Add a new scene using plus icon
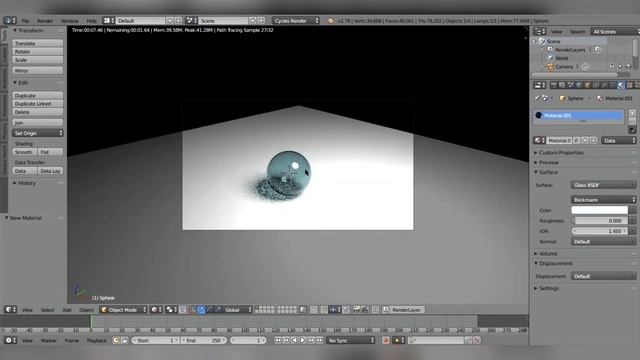Image resolution: width=640 pixels, height=360 pixels. [x=253, y=20]
